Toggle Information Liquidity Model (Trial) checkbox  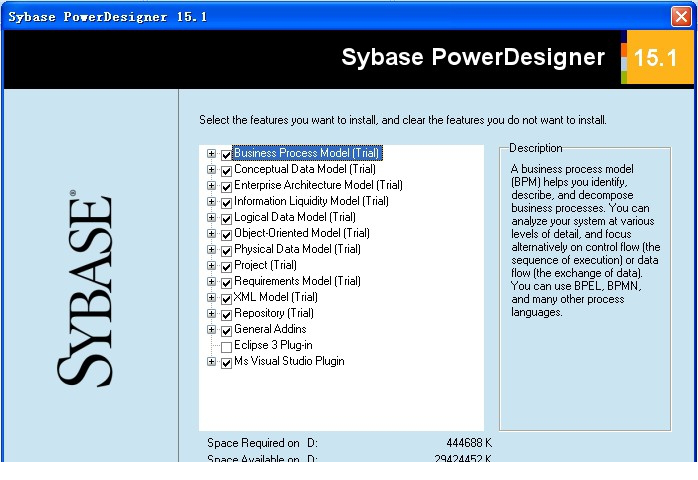pyautogui.click(x=226, y=203)
